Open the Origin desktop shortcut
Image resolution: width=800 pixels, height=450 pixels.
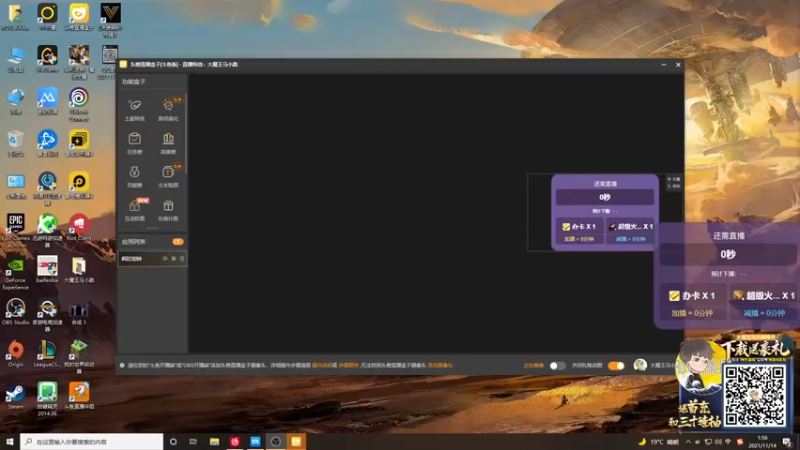(x=15, y=354)
